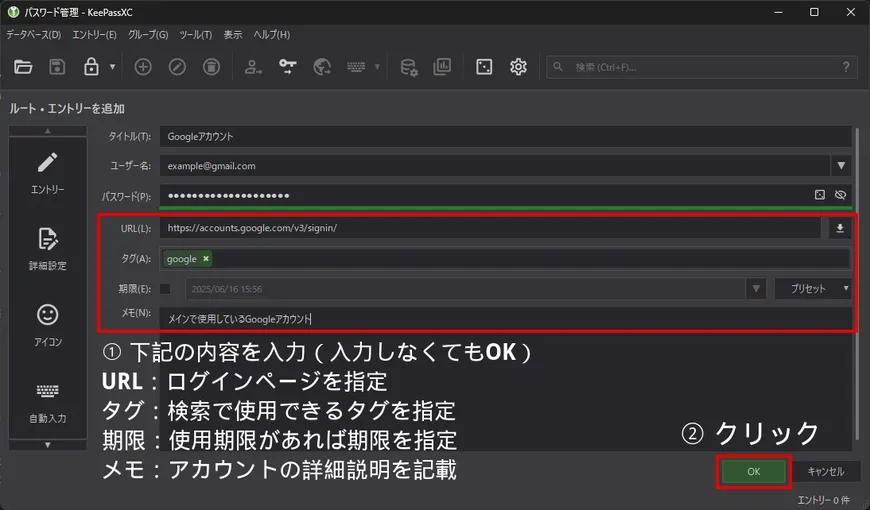Click the download favicon button beside URL
This screenshot has height=510, width=870.
840,228
